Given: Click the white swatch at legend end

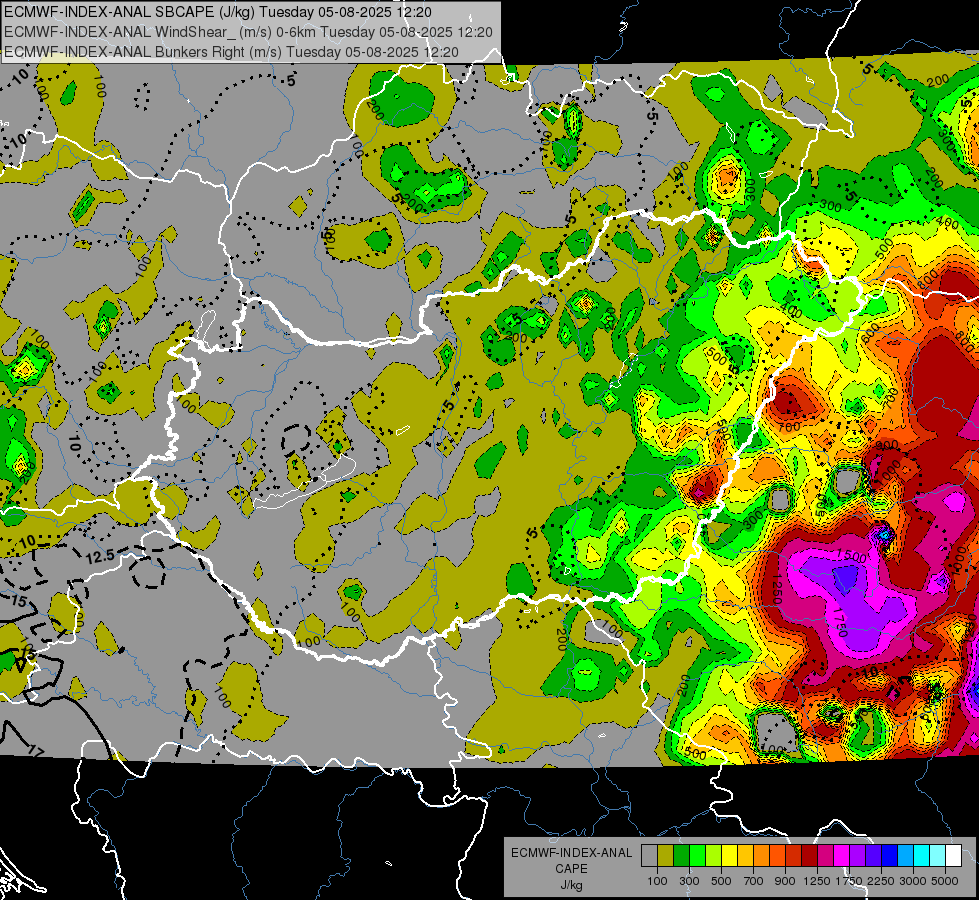Looking at the screenshot, I should click(x=953, y=855).
